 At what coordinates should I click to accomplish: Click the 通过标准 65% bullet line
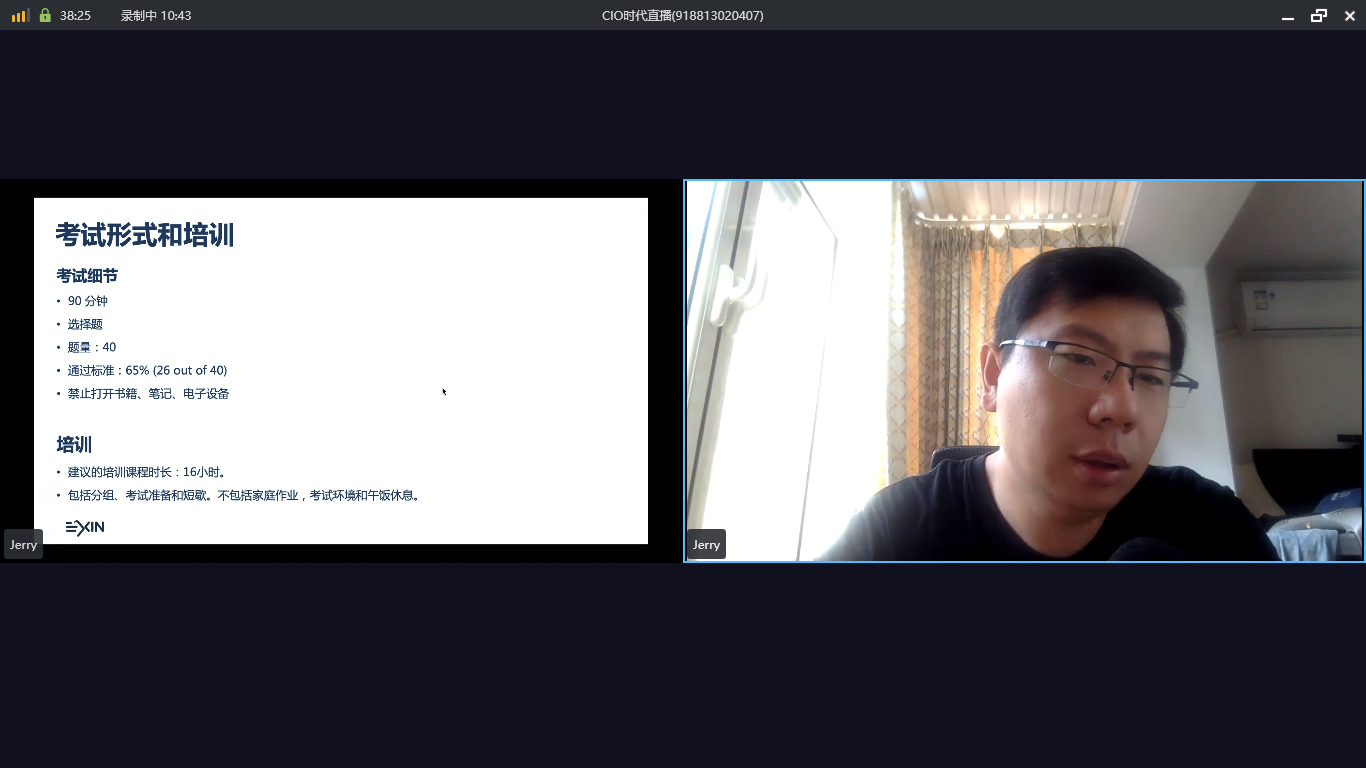click(x=147, y=370)
